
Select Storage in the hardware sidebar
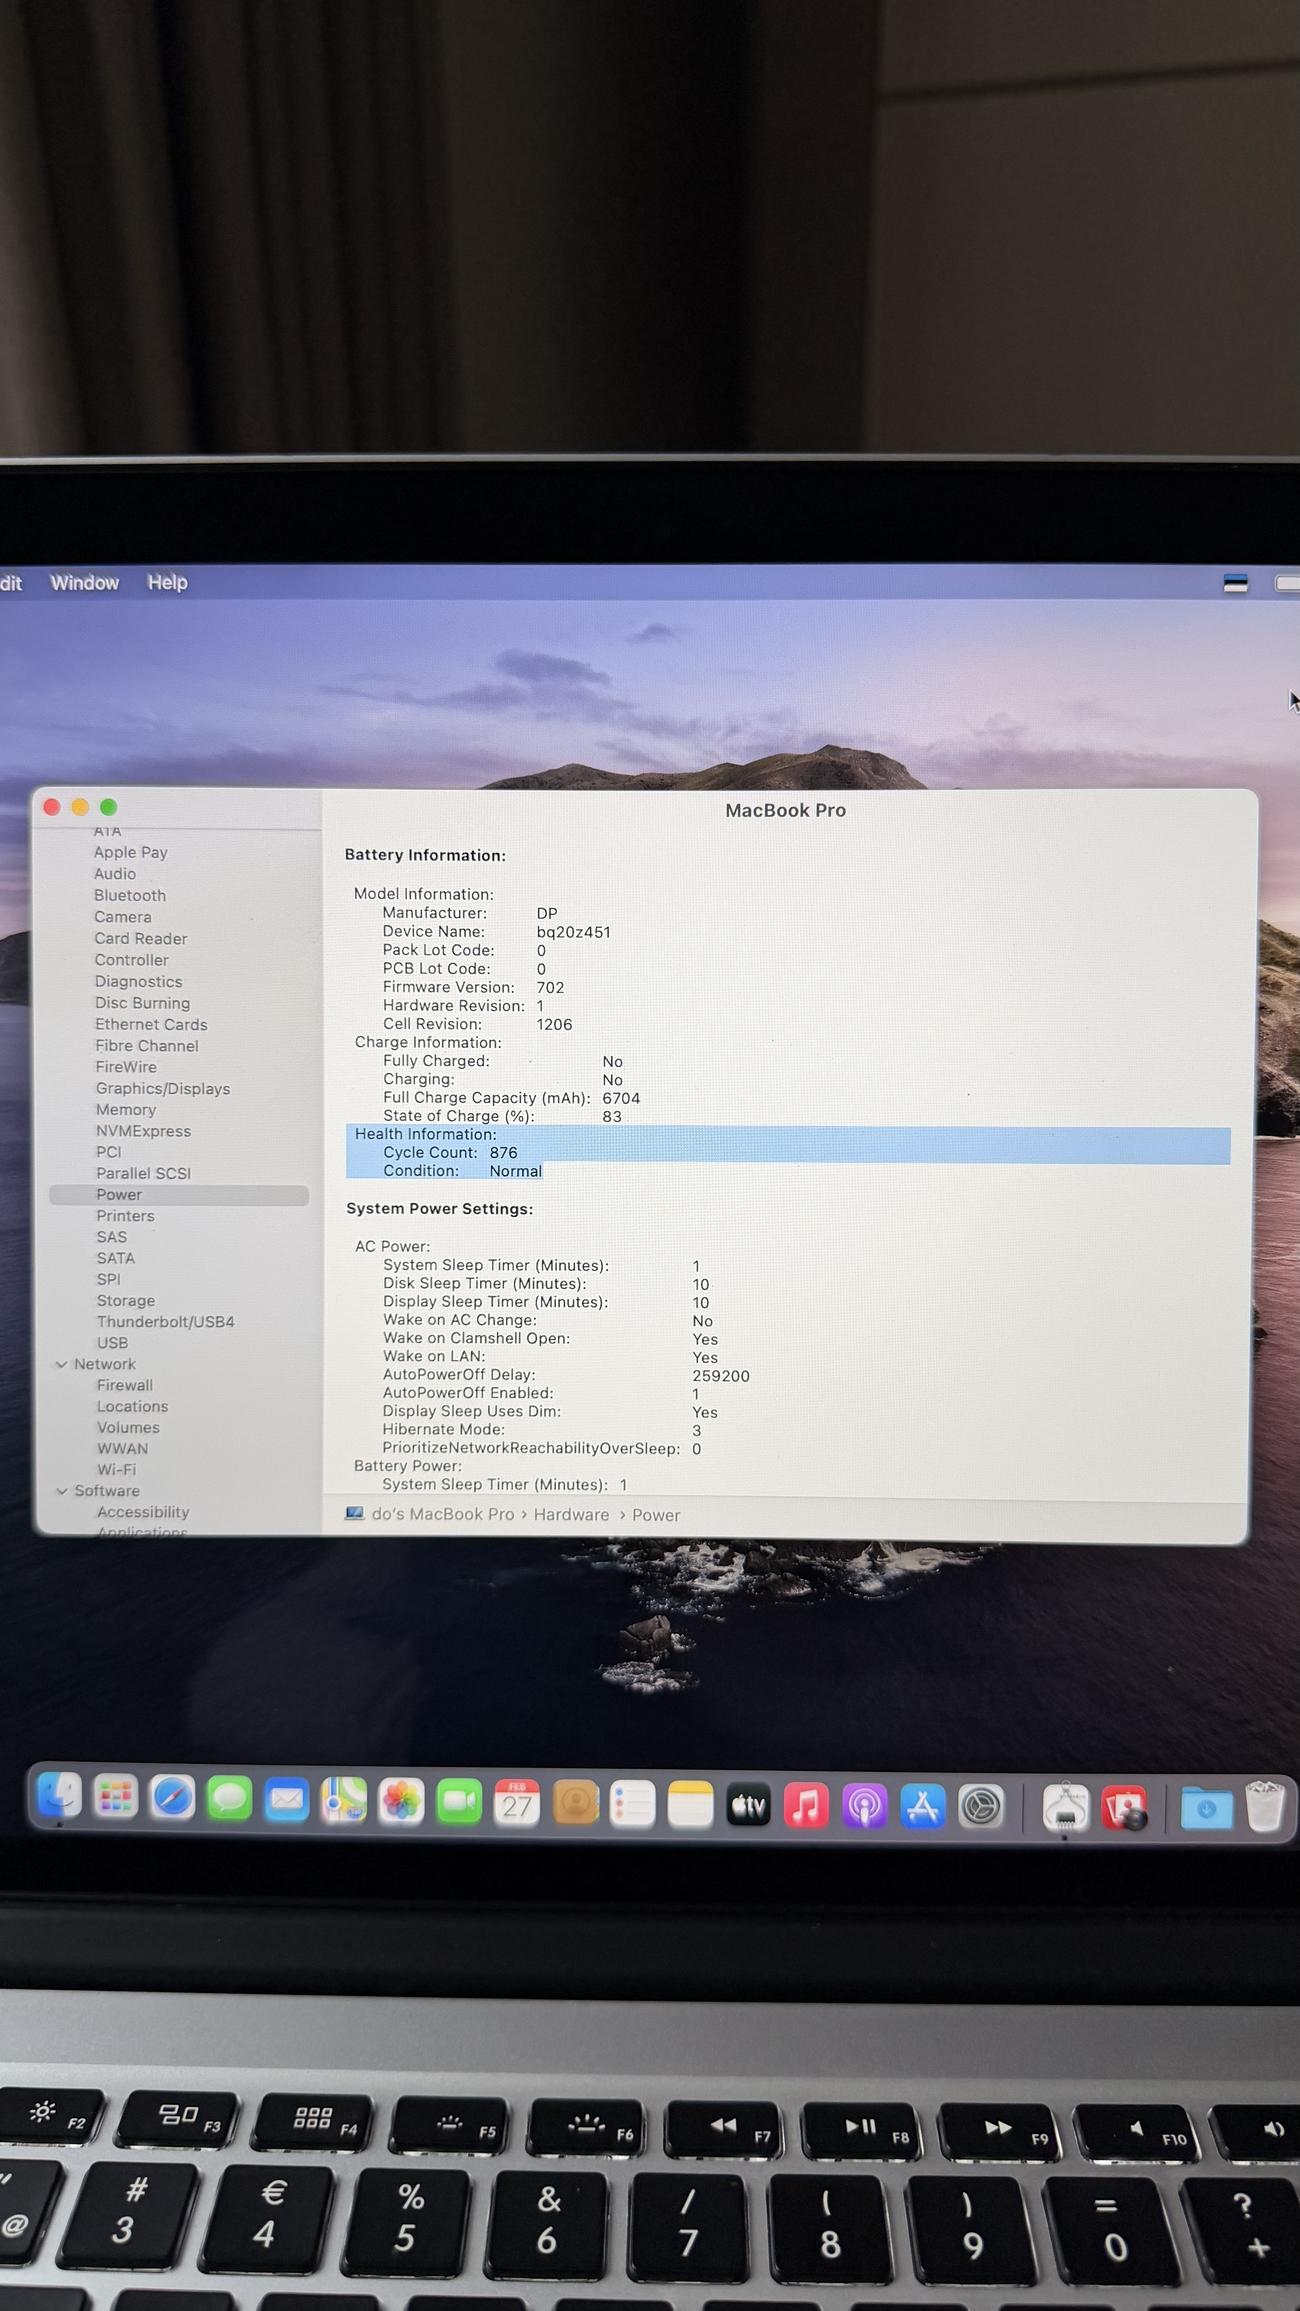125,1301
